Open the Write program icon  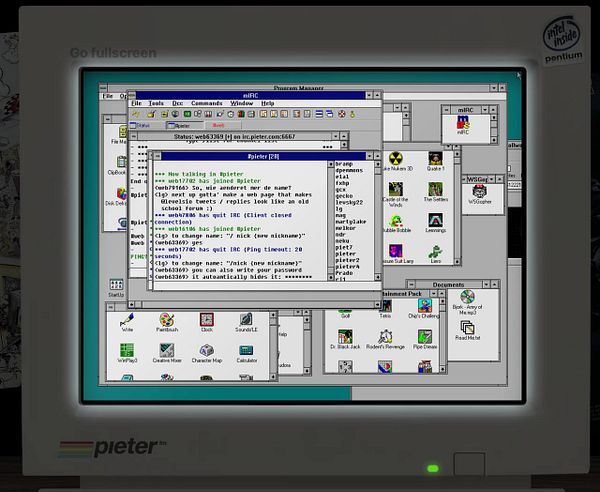127,322
